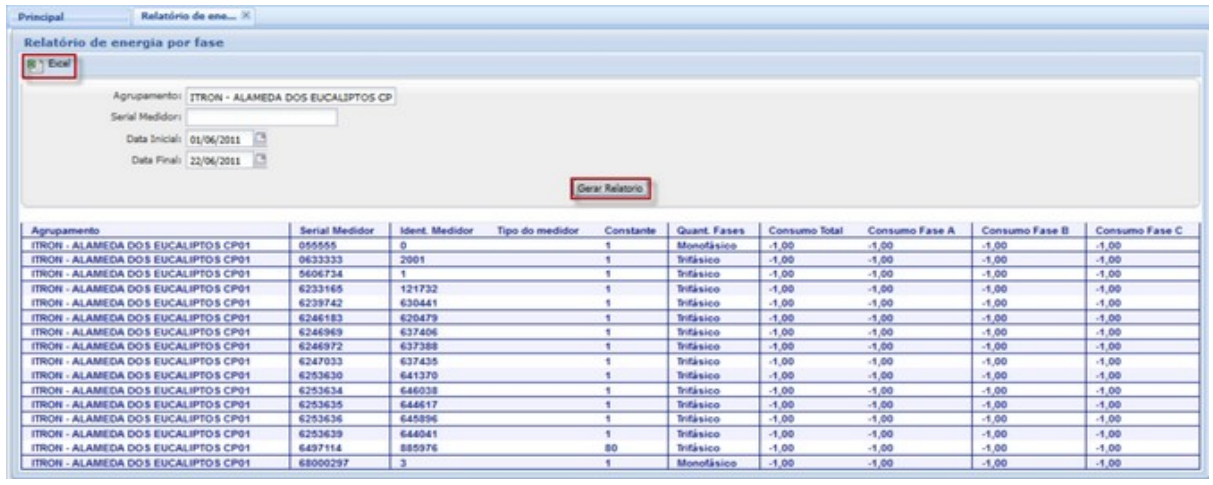Click the Serial Medidor input field
The height and width of the screenshot is (485, 1213).
(261, 117)
